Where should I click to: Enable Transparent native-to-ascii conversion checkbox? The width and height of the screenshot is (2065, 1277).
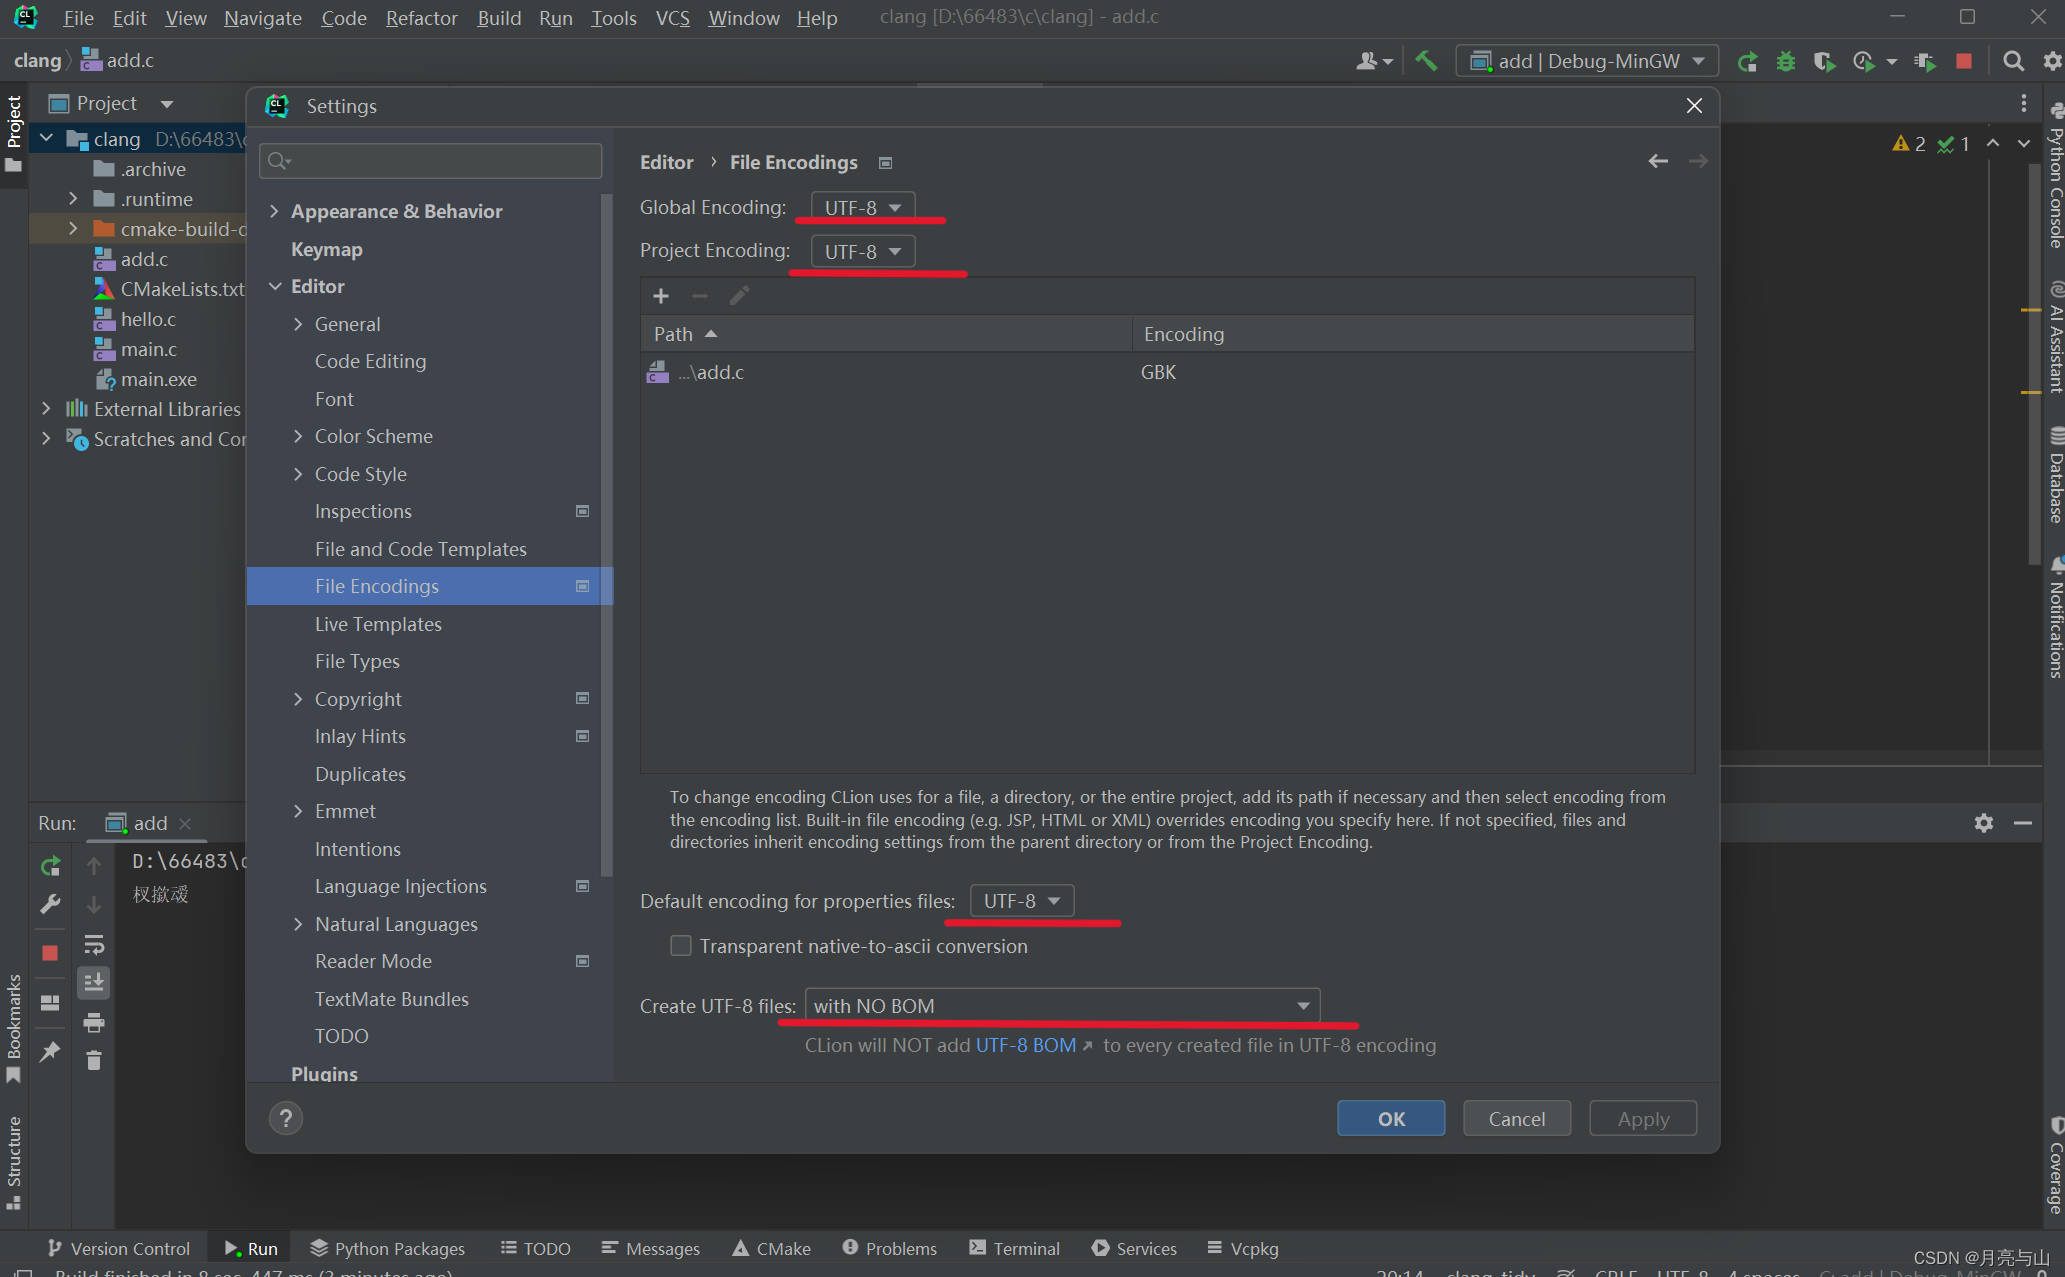click(681, 946)
